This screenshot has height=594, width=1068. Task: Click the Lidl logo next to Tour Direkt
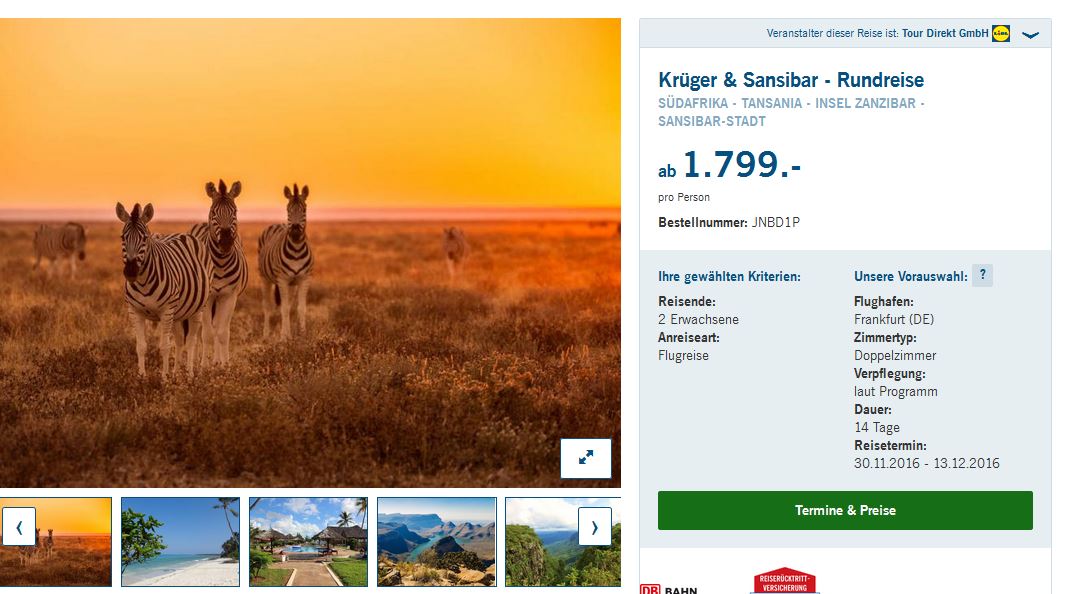click(1001, 33)
